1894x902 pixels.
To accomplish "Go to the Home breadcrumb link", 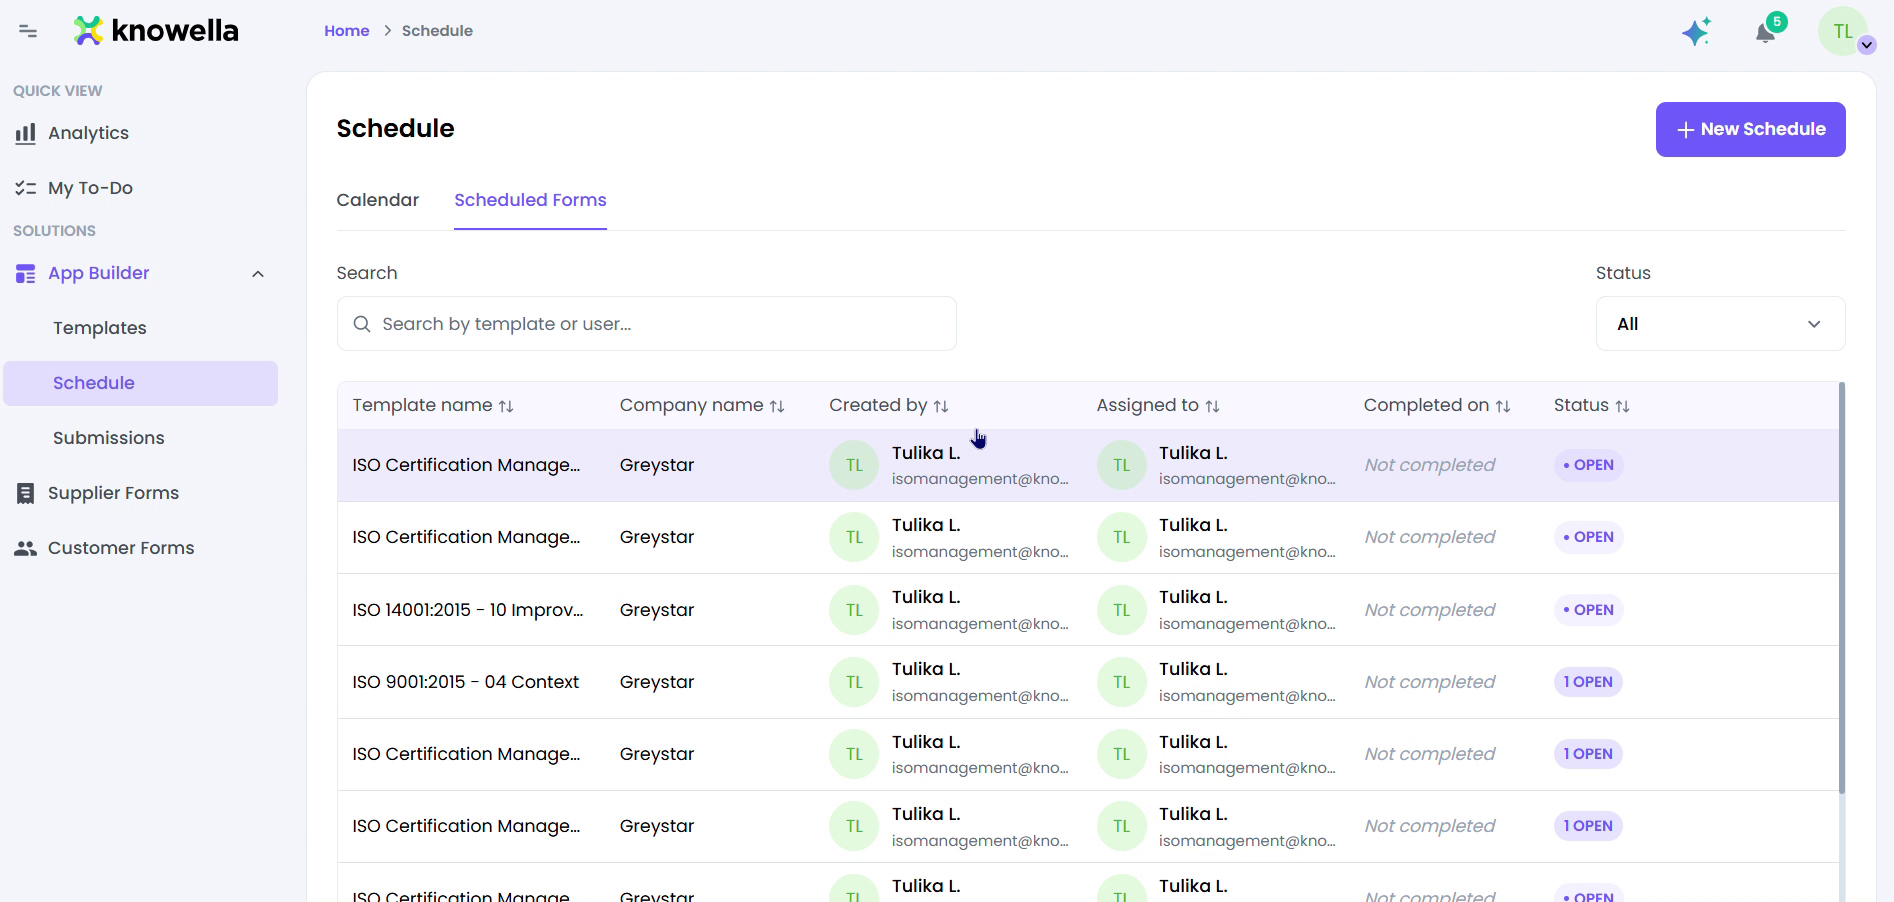I will pos(347,31).
